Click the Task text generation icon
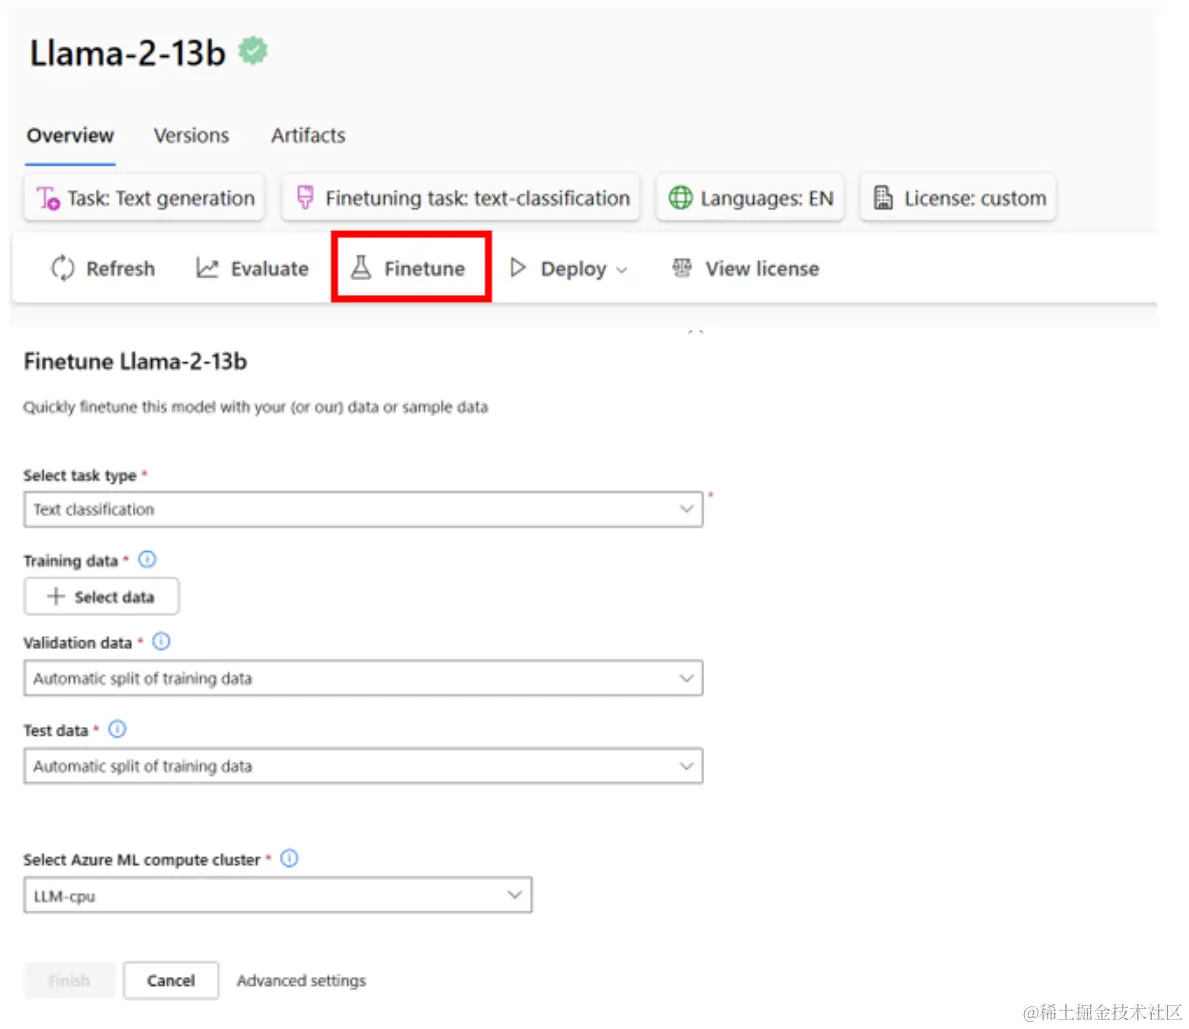Viewport: 1189px width, 1029px height. tap(49, 198)
